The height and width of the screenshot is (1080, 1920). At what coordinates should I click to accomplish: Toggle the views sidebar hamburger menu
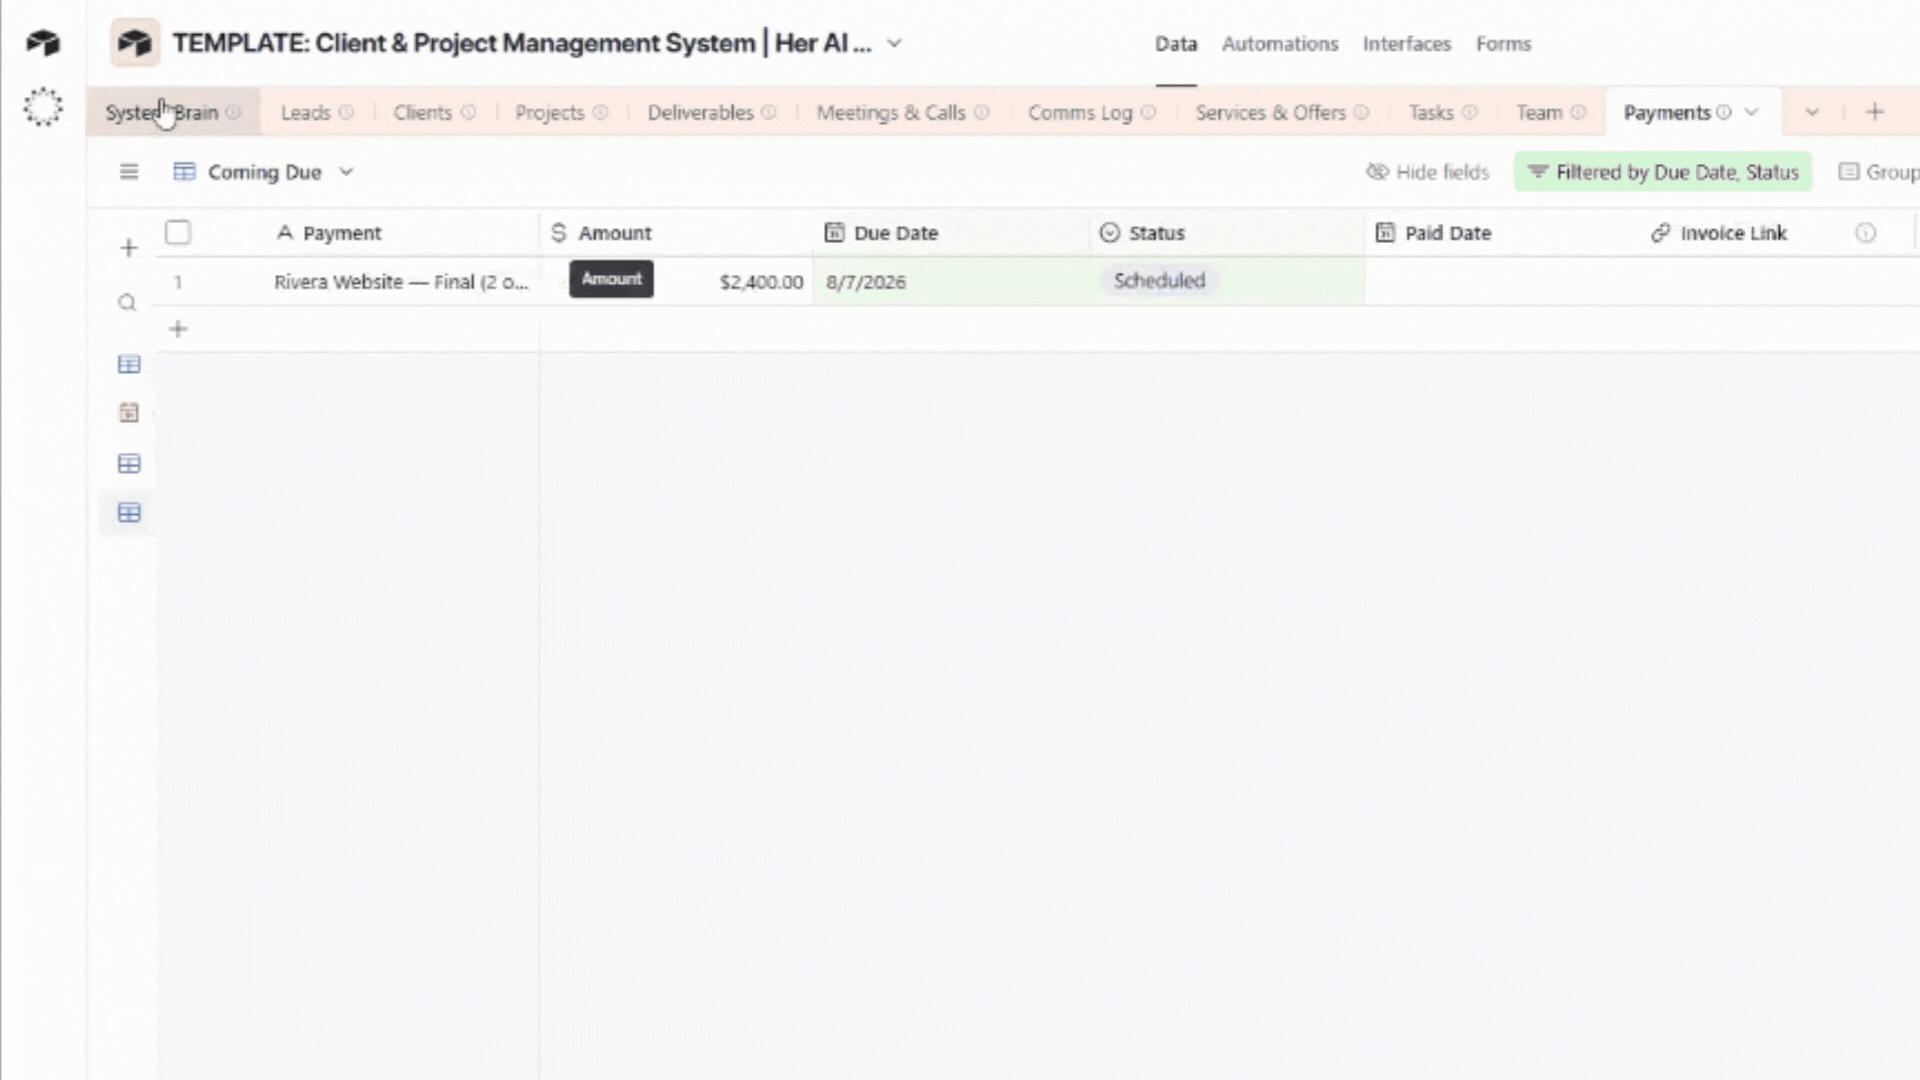pos(129,172)
